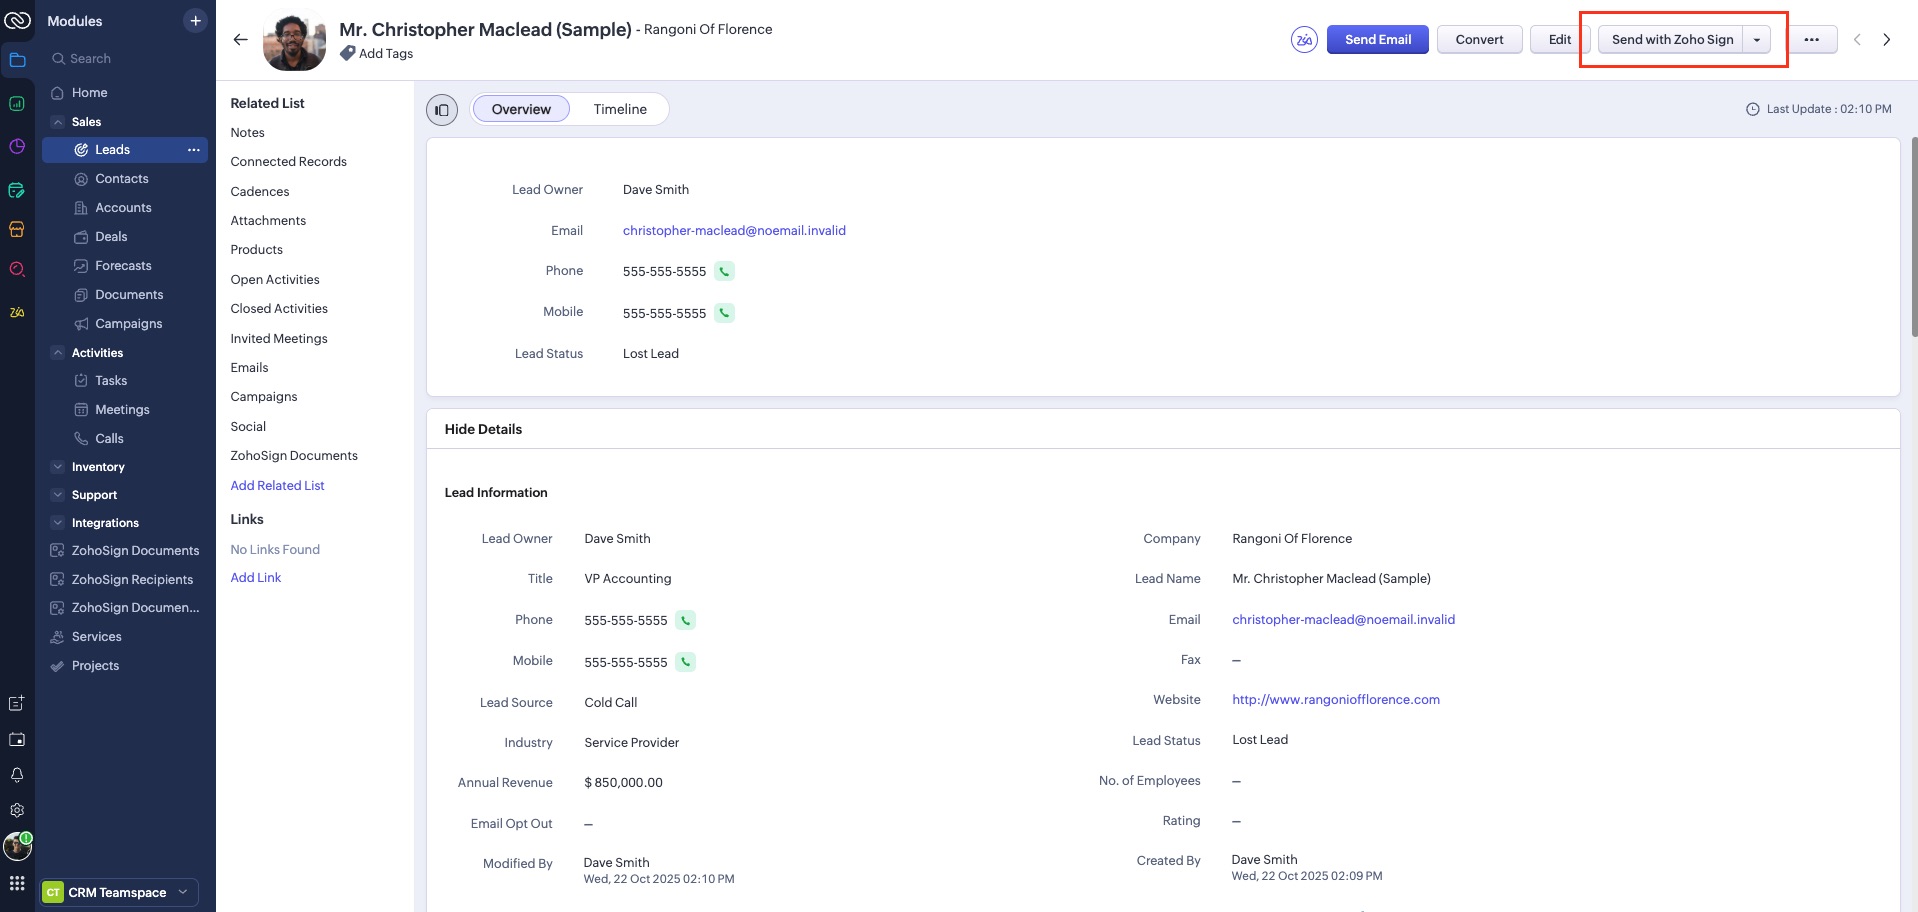Click the plus icon next to Modules
Screen dimensions: 1918x912
pyautogui.click(x=195, y=21)
